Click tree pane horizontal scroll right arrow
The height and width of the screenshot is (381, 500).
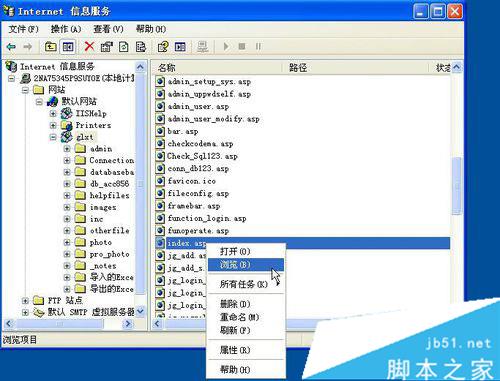coord(127,324)
